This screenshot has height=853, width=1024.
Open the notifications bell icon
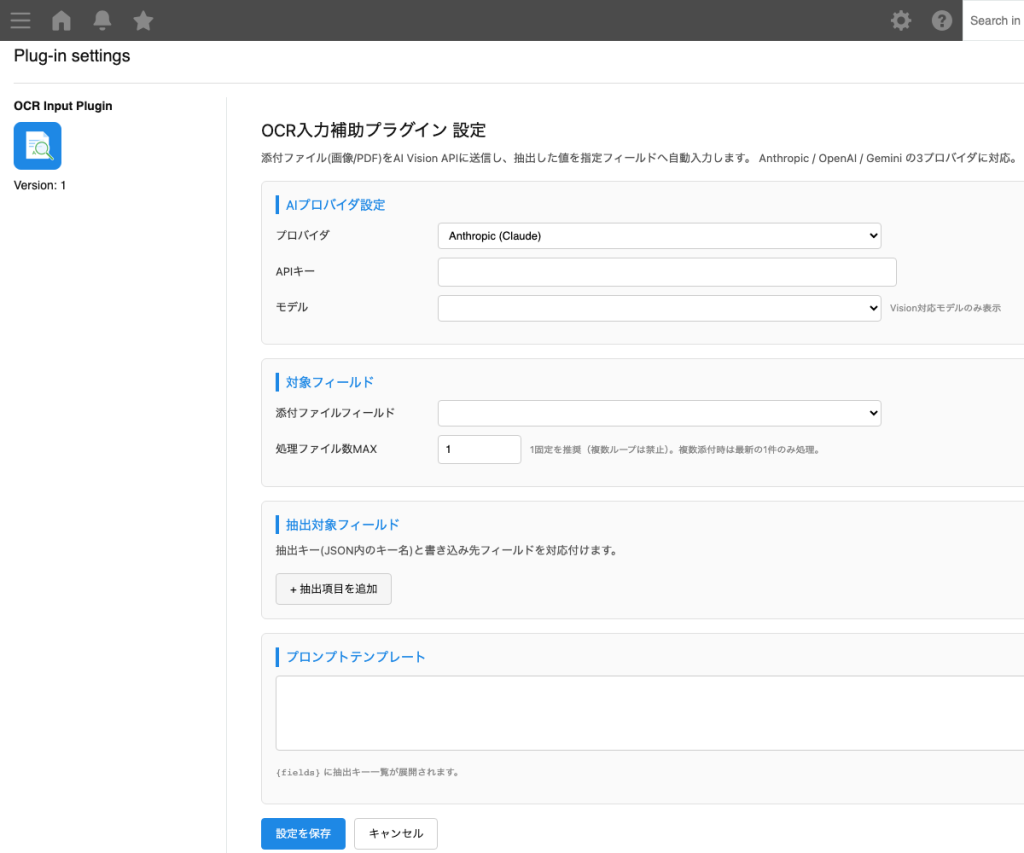[102, 20]
